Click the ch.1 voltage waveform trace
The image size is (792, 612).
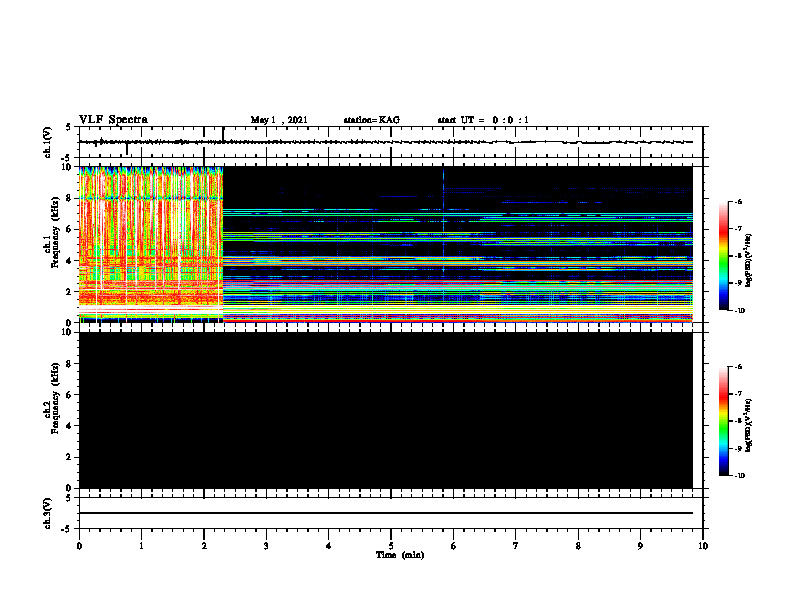click(386, 142)
